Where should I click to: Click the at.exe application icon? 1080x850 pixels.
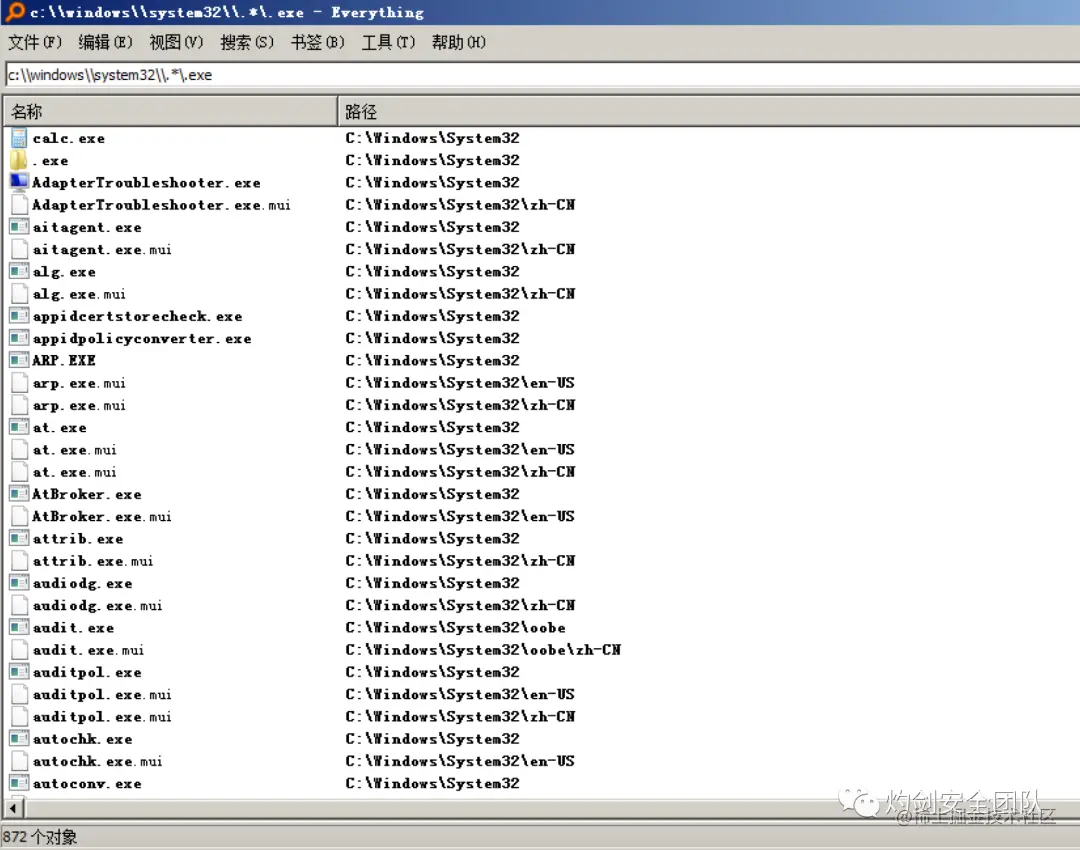19,427
